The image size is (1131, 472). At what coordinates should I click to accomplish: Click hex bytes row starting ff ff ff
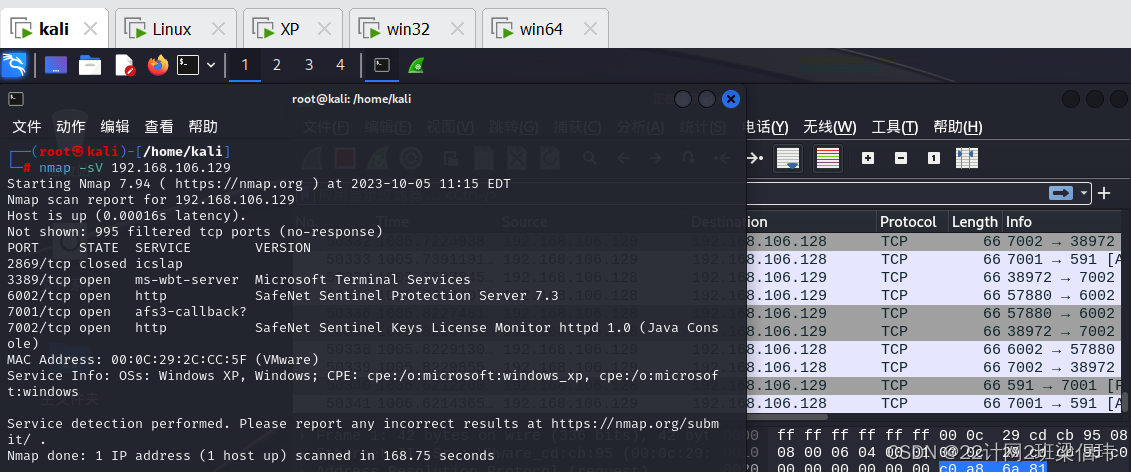pyautogui.click(x=952, y=434)
